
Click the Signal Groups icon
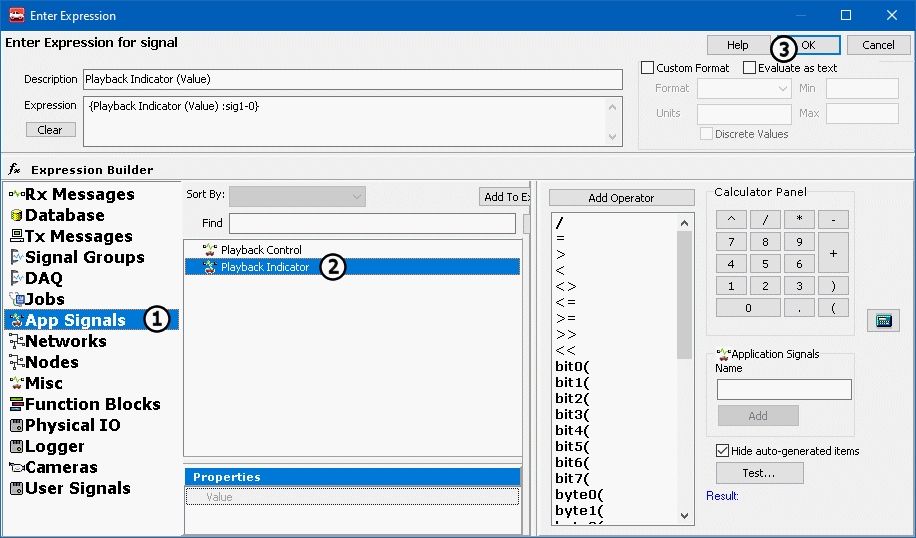coord(16,257)
